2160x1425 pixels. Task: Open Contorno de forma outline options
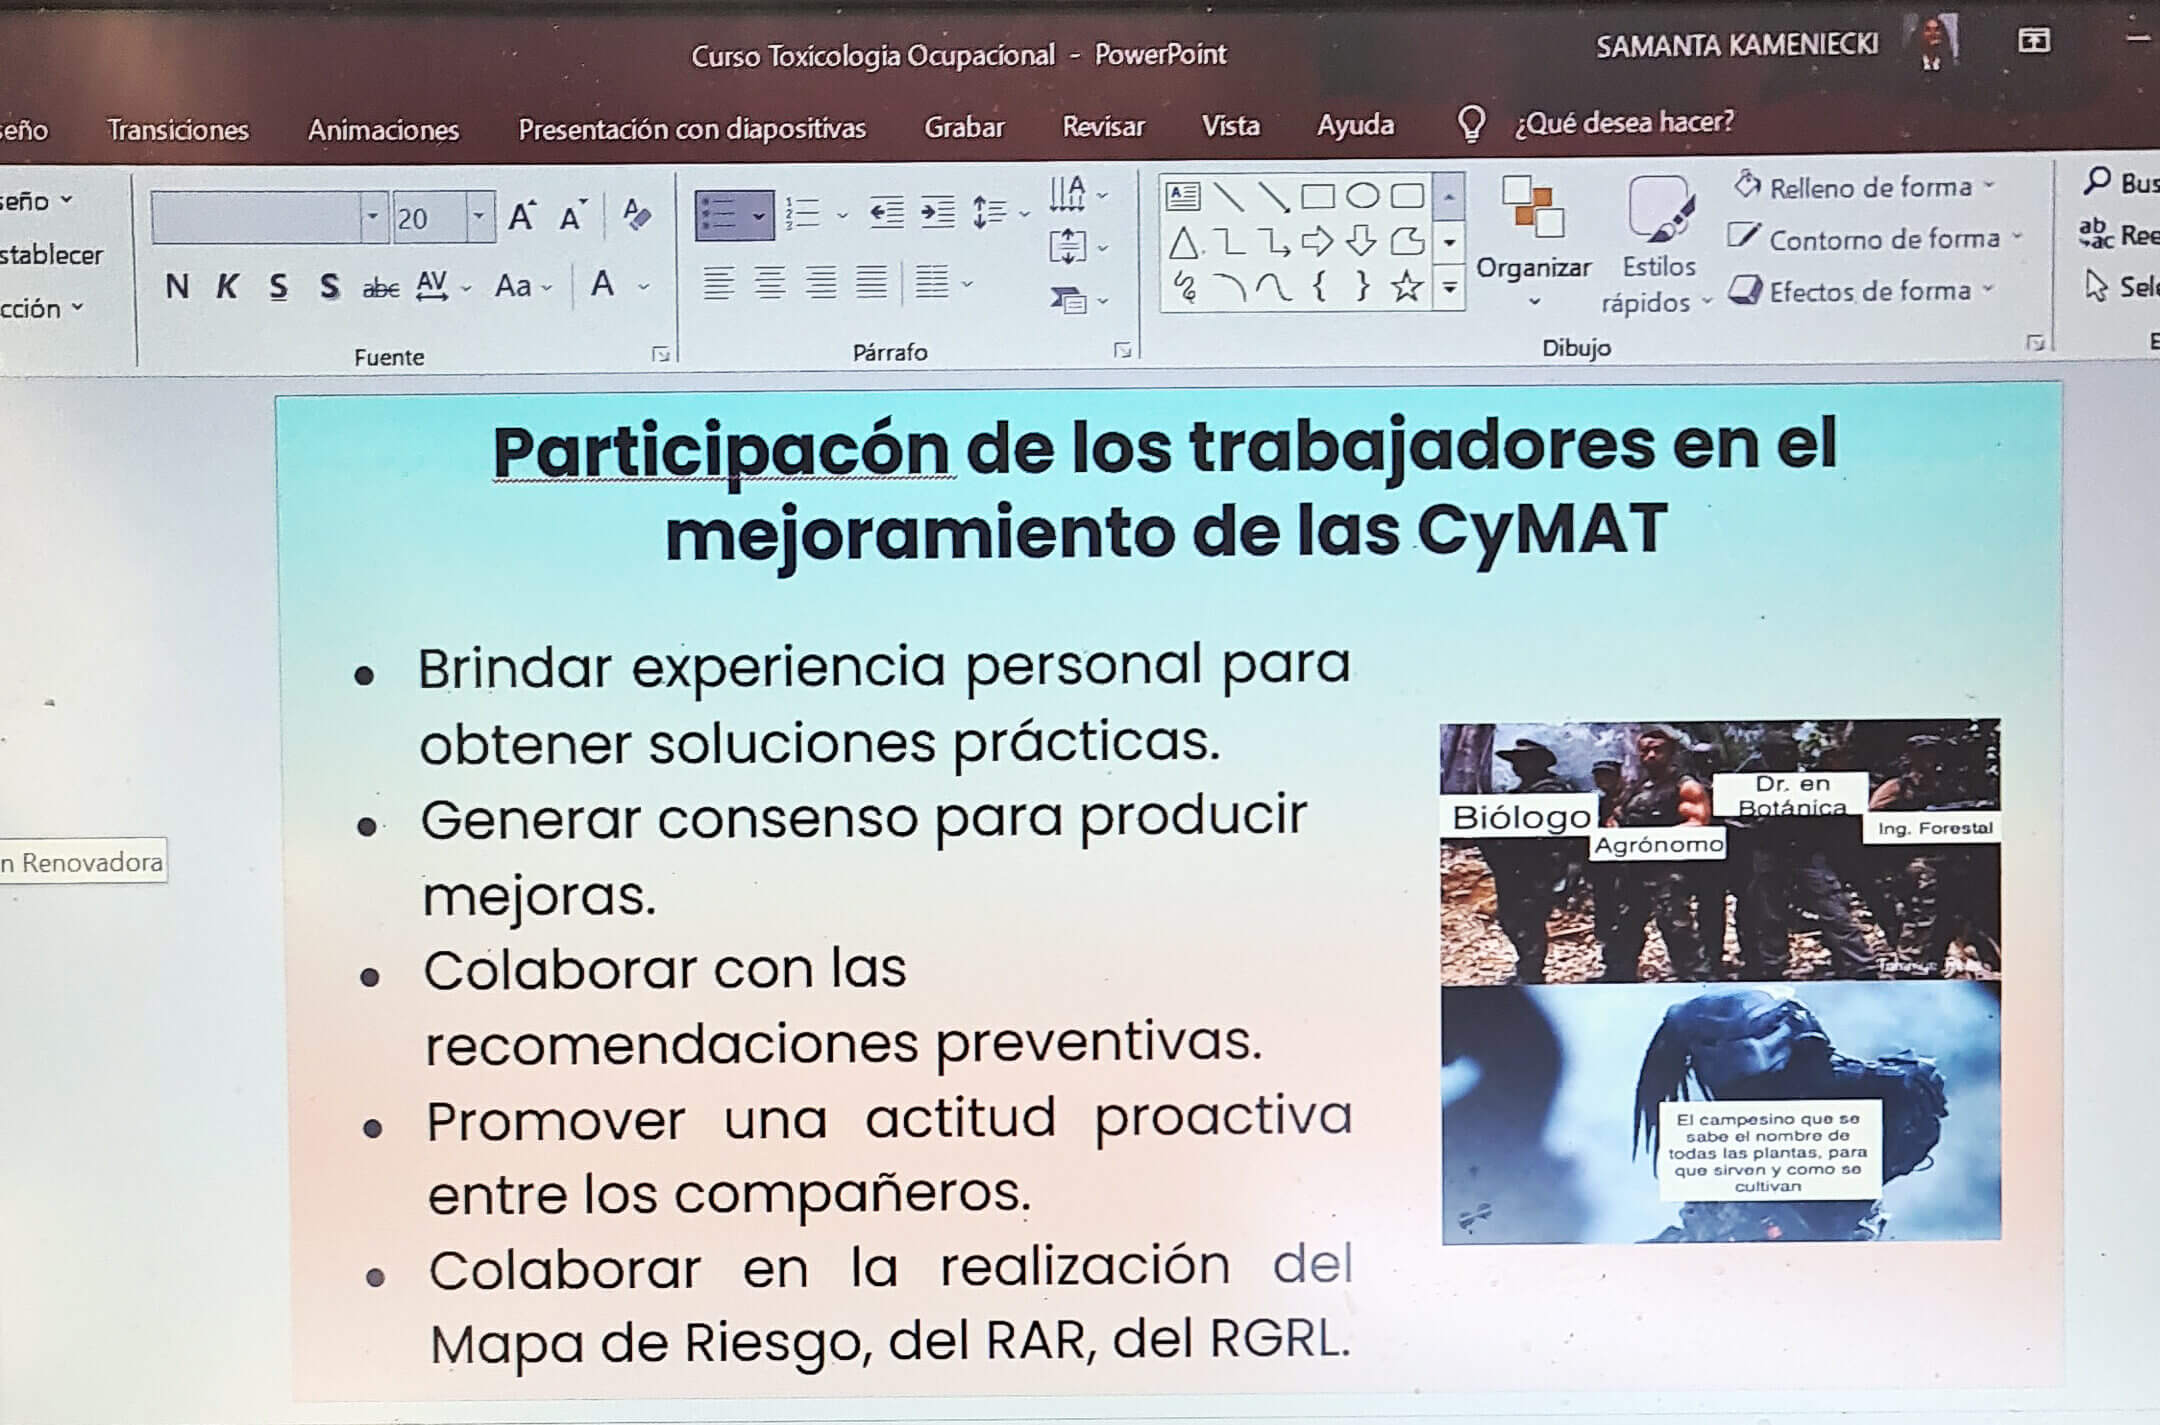click(1876, 239)
